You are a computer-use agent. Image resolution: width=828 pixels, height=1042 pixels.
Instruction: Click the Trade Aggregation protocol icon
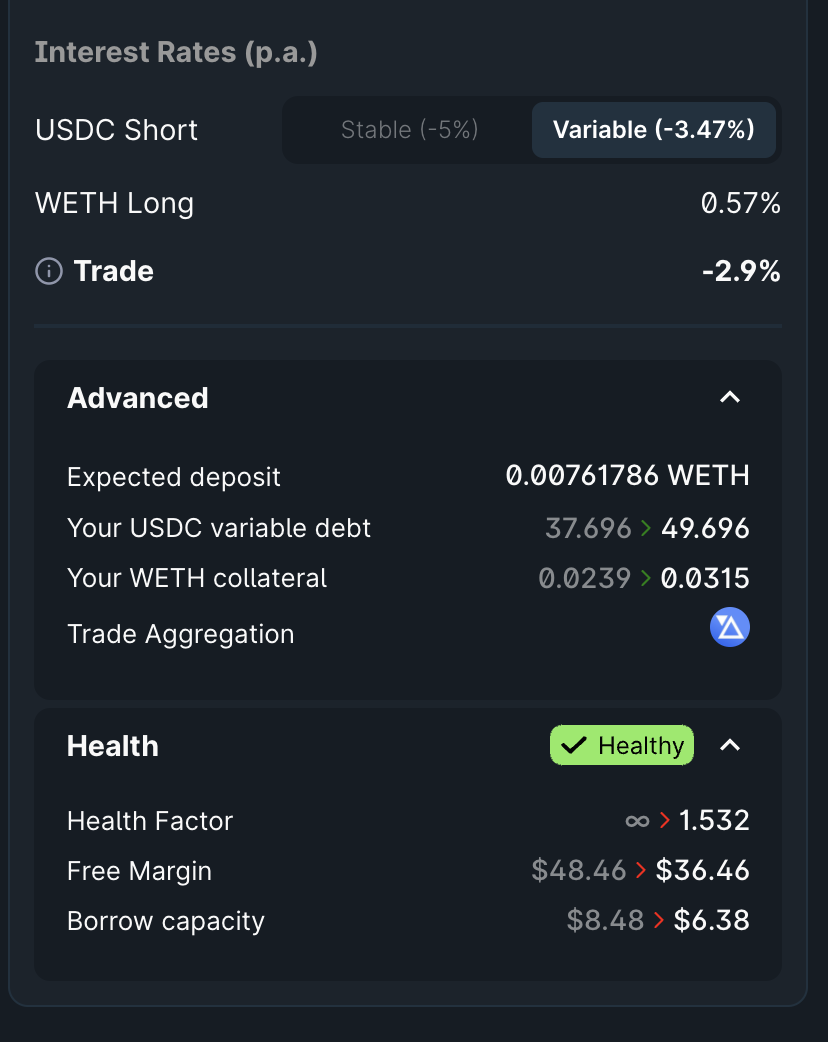(x=730, y=627)
